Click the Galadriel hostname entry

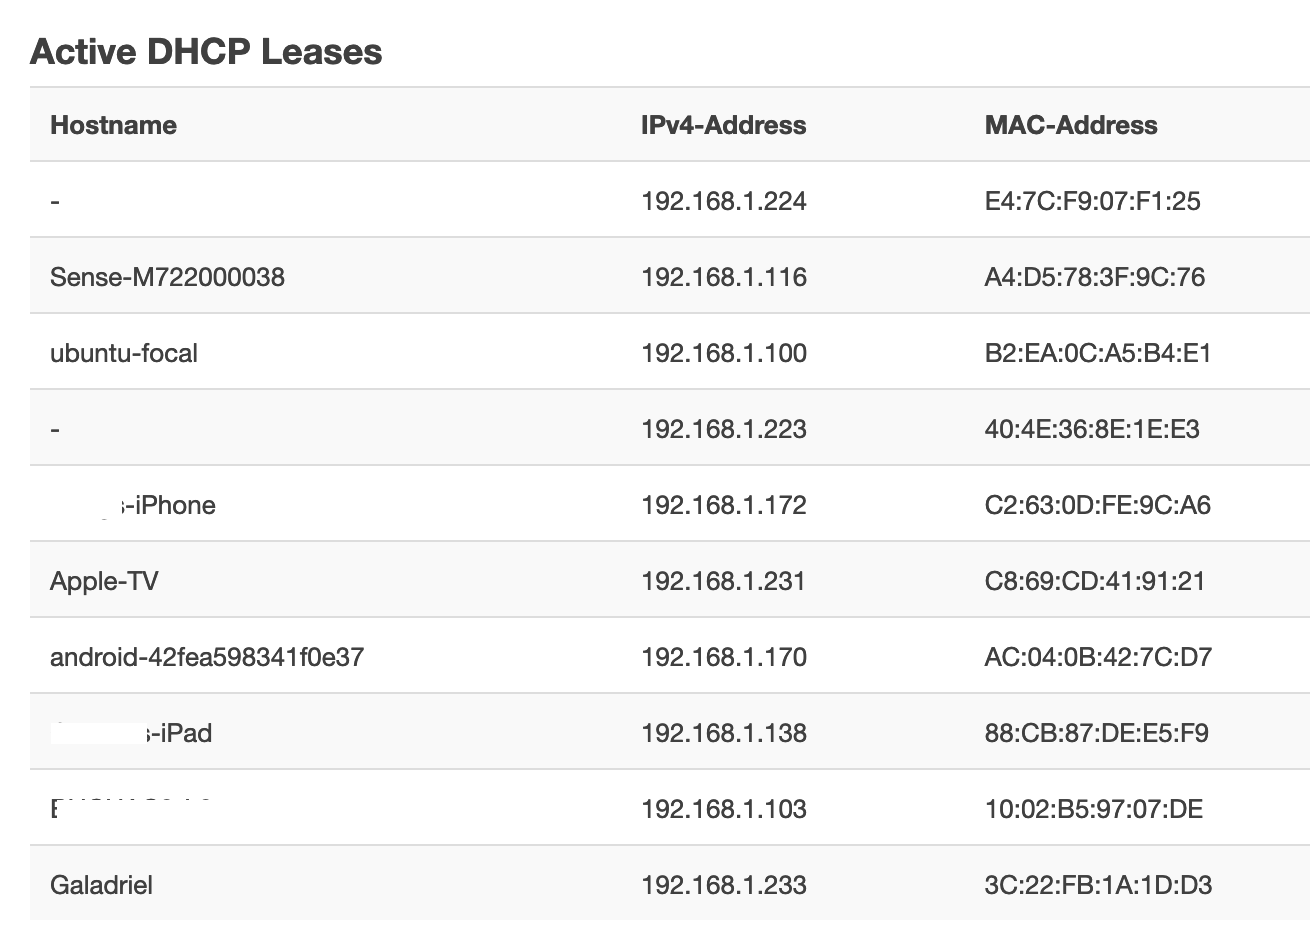click(x=101, y=885)
